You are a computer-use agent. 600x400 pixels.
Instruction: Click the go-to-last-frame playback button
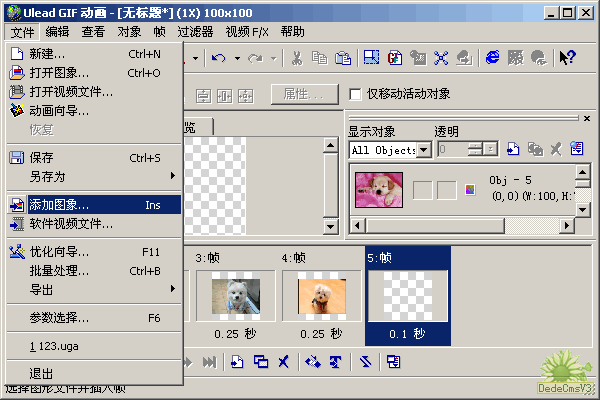coord(210,362)
